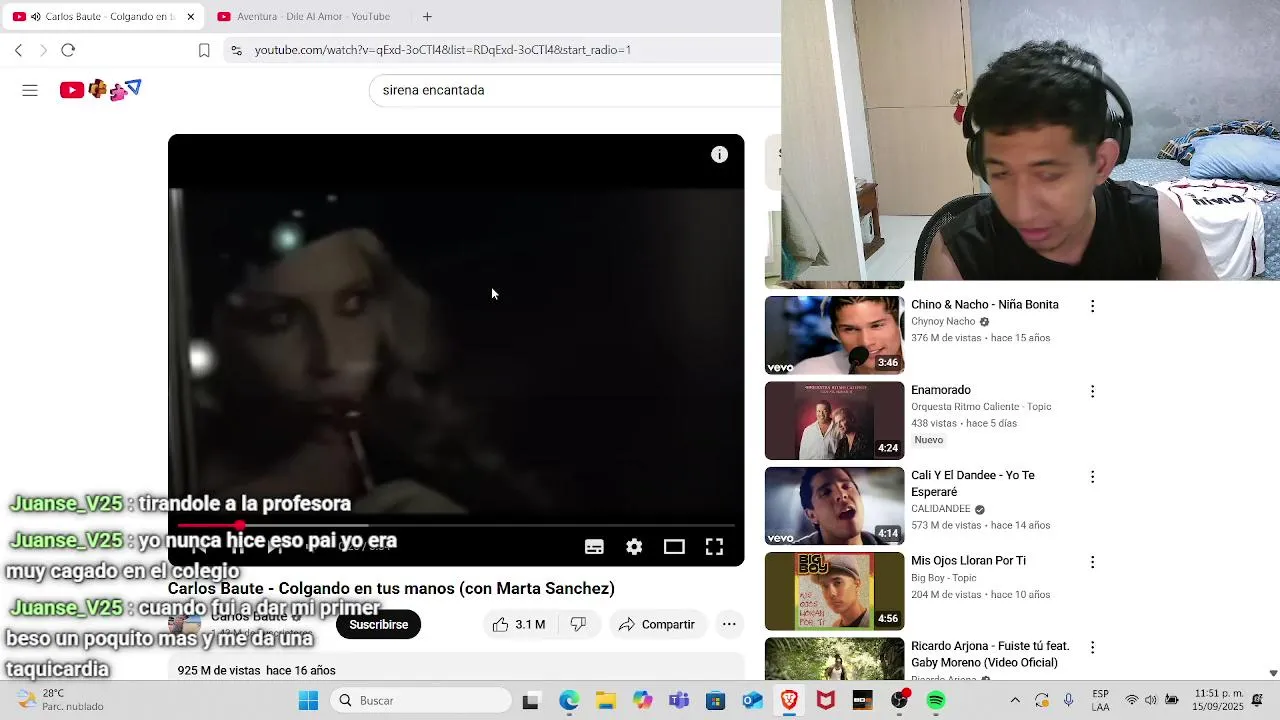Open Microsoft Edge from the taskbar
The width and height of the screenshot is (1280, 720).
click(x=568, y=701)
